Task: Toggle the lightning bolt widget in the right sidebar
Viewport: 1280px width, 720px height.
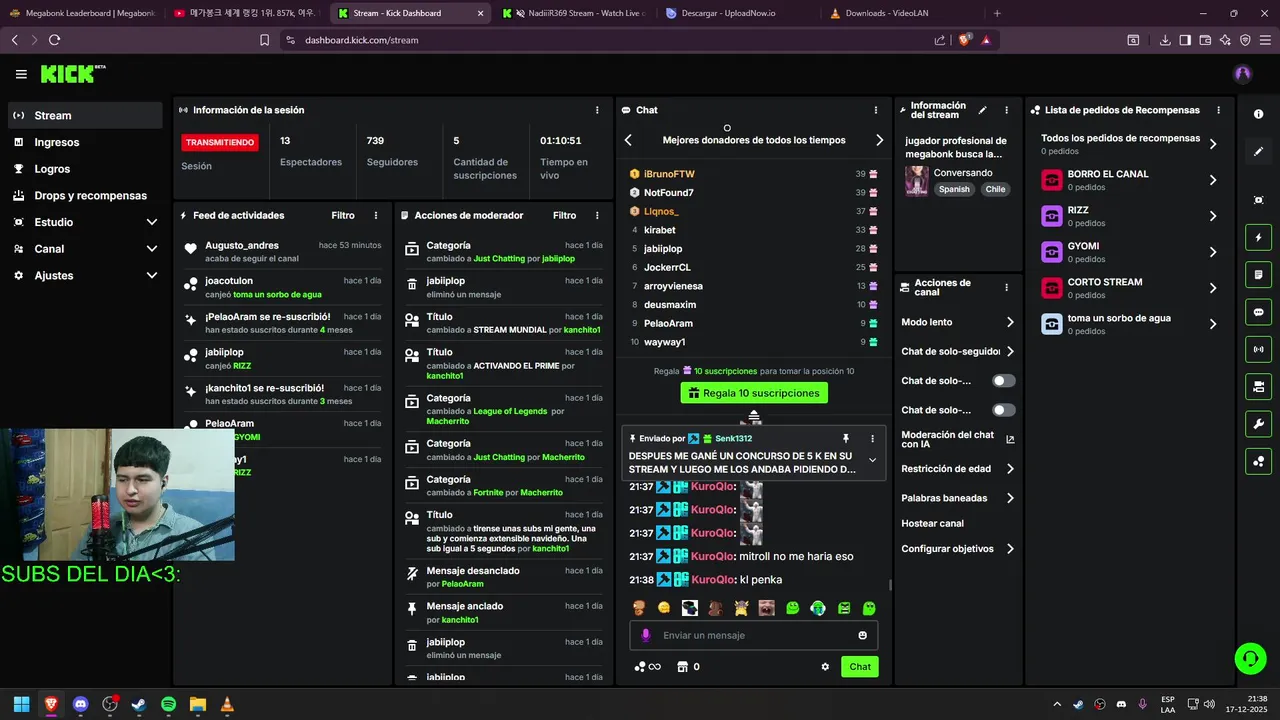Action: click(x=1258, y=238)
